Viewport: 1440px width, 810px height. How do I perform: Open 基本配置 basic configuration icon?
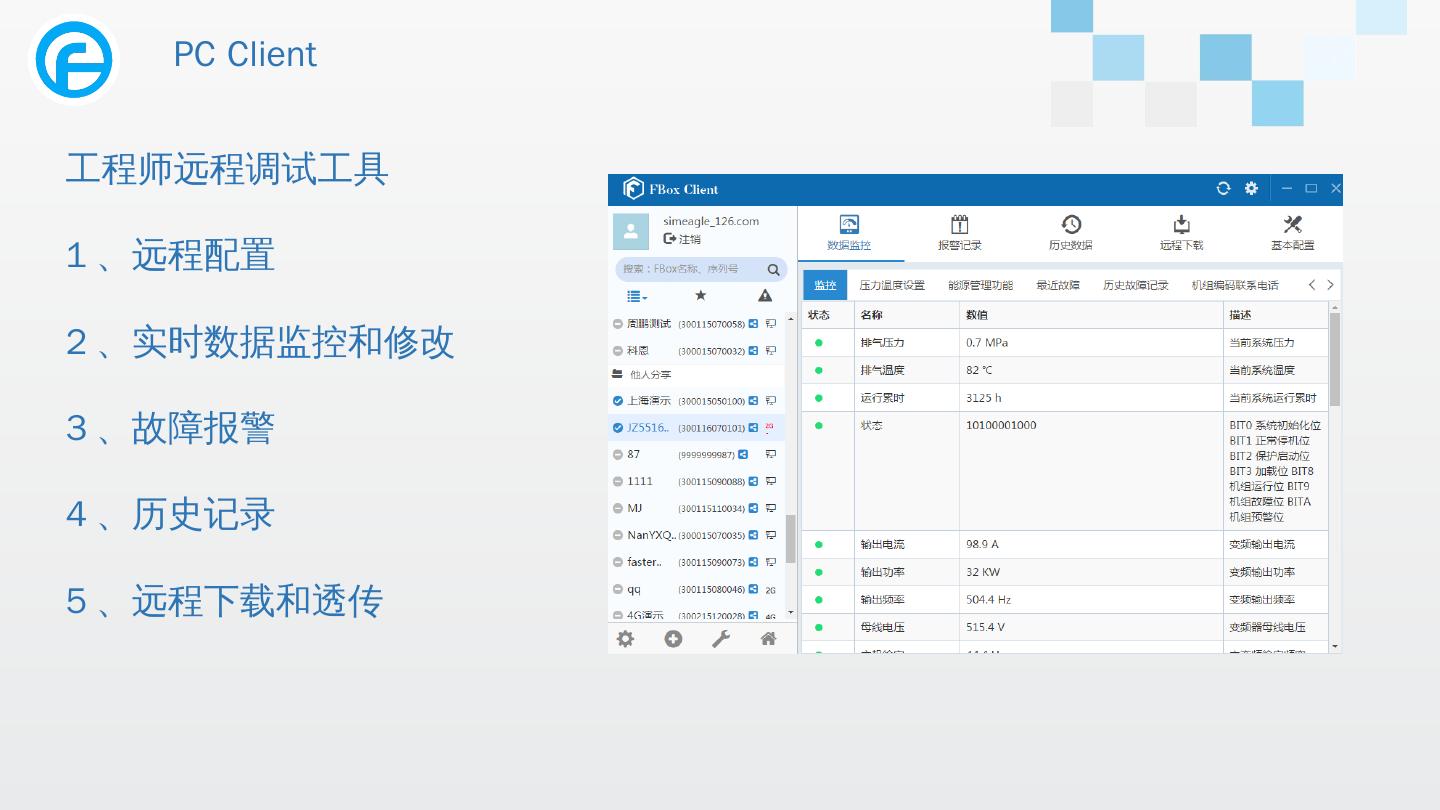coord(1292,225)
